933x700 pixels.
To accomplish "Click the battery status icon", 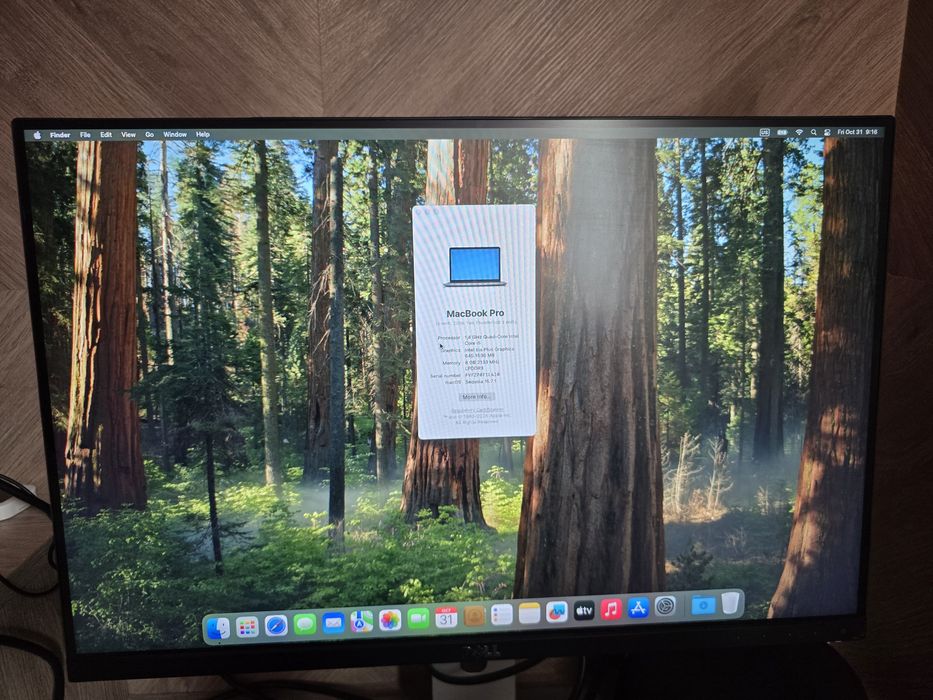I will [x=782, y=132].
